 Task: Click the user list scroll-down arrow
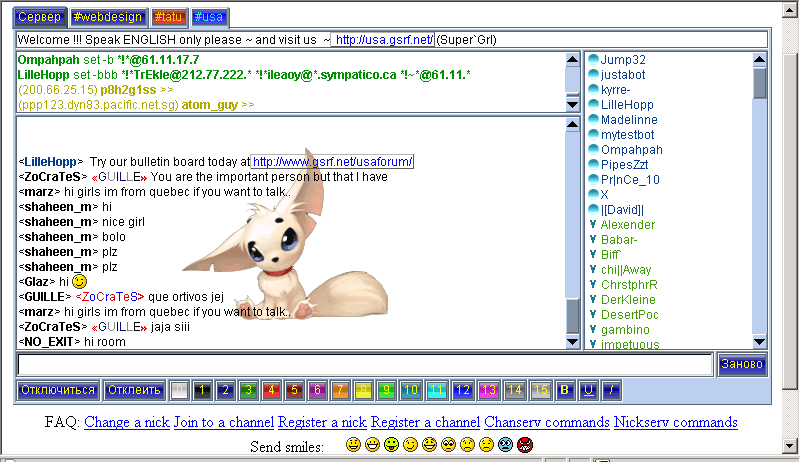759,342
